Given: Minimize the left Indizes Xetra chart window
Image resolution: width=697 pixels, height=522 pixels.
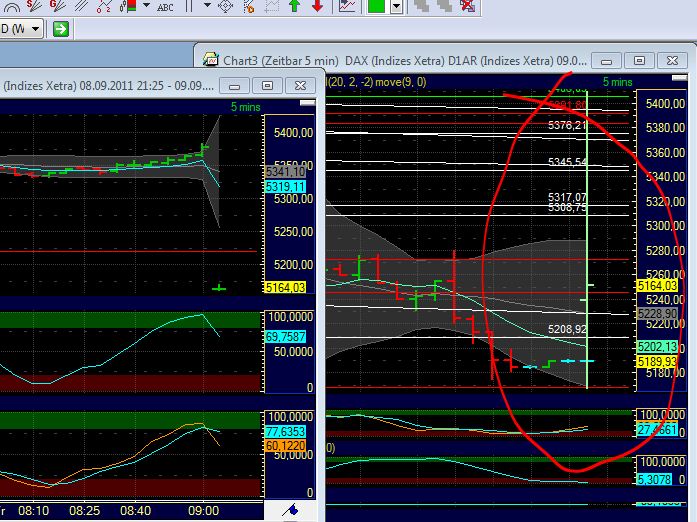Looking at the screenshot, I should tap(234, 86).
